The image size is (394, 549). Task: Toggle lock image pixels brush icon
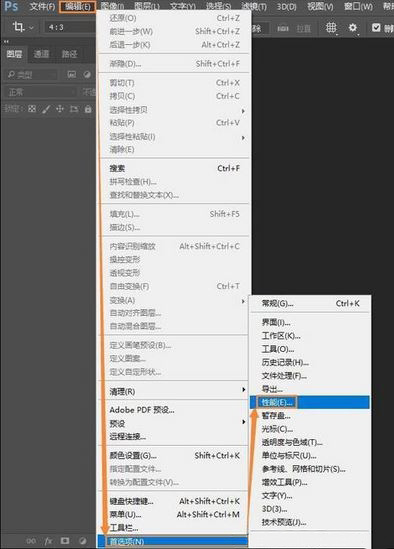pyautogui.click(x=46, y=109)
